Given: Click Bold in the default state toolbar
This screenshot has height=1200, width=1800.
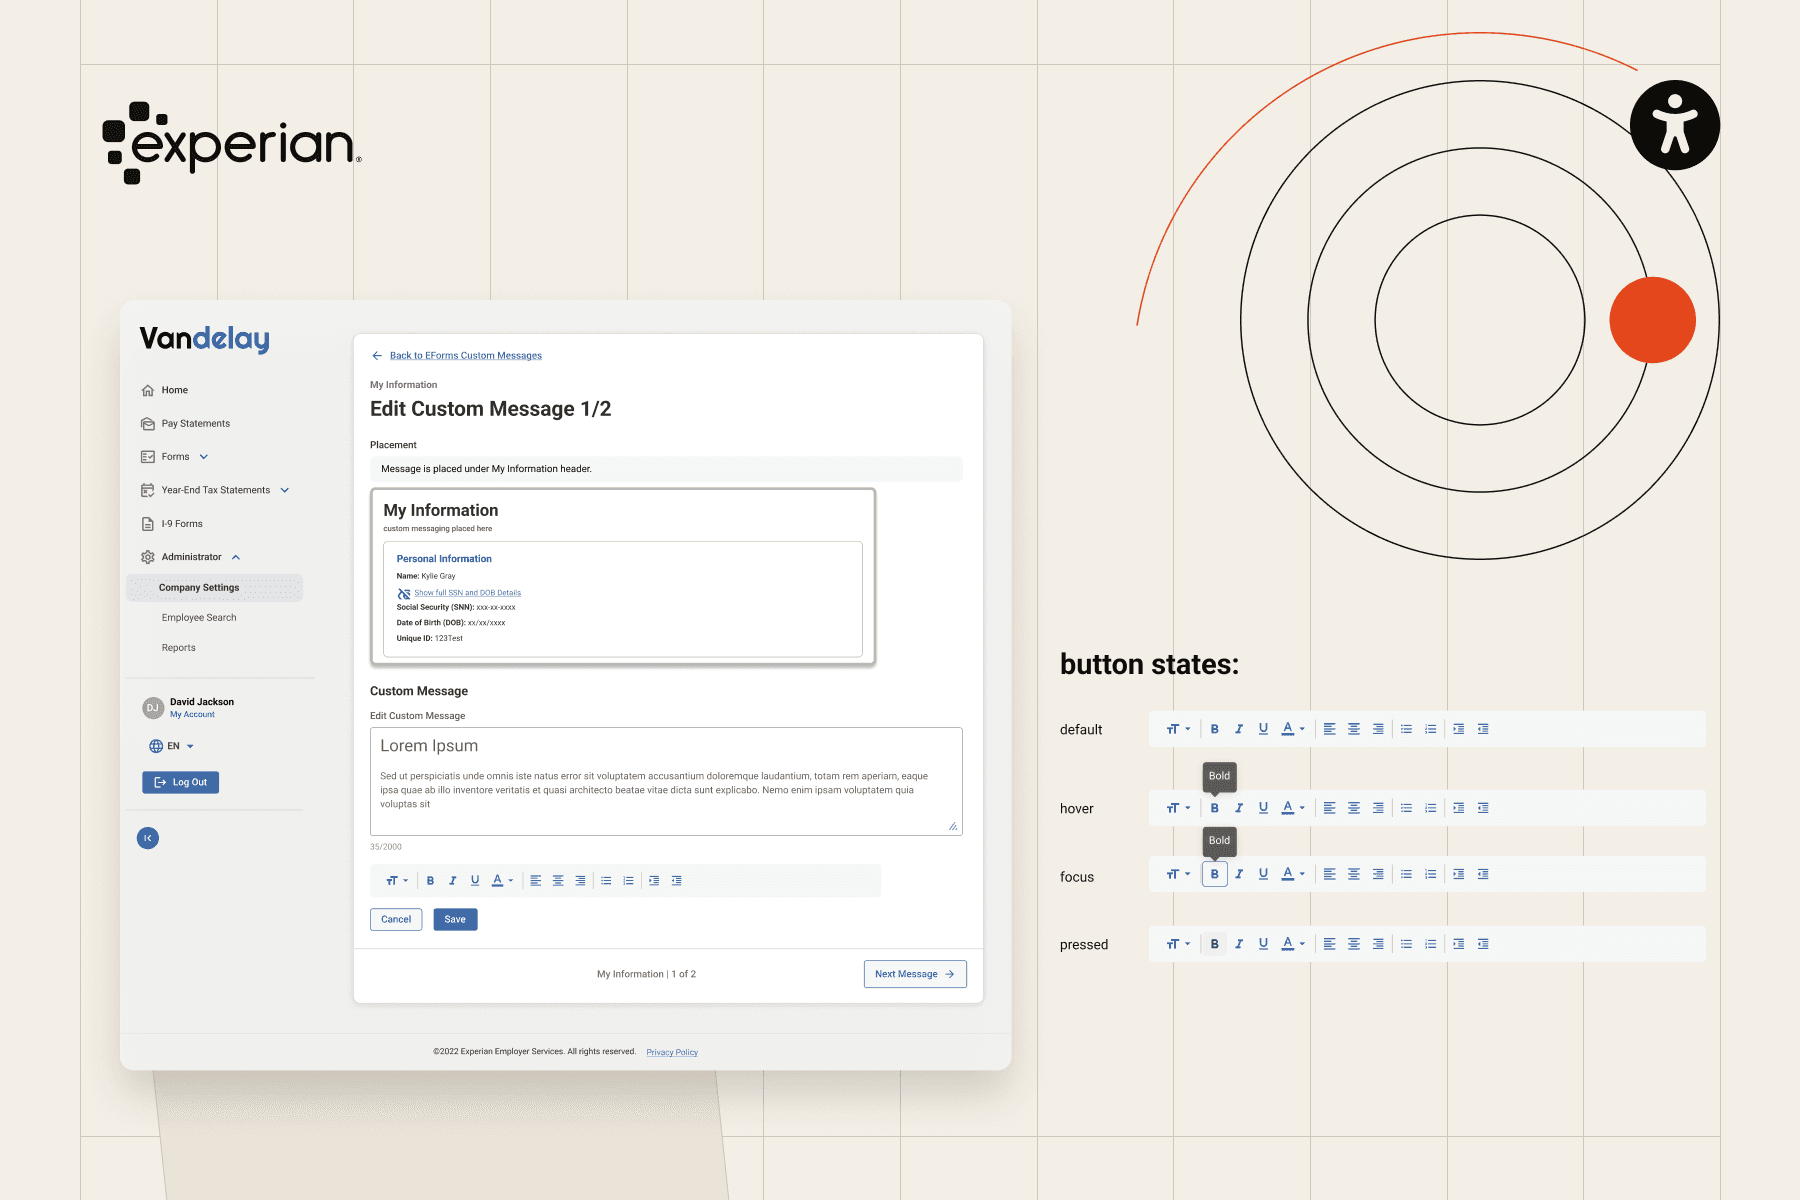Looking at the screenshot, I should 1215,729.
